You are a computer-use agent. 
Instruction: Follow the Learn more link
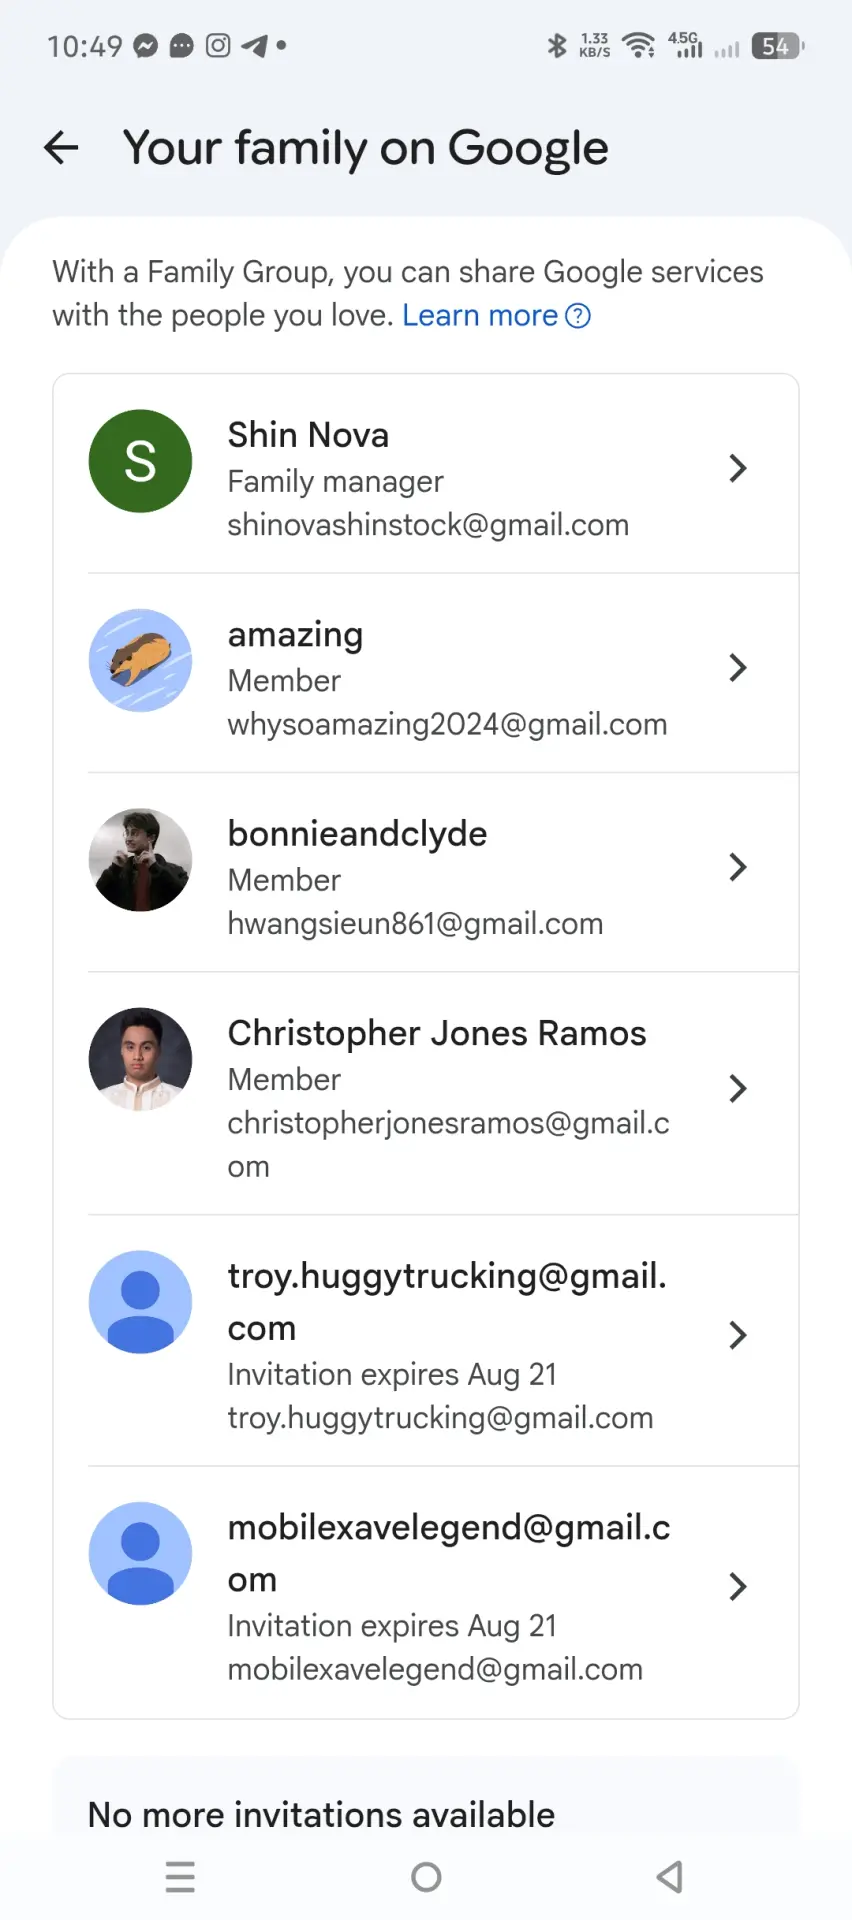click(x=480, y=316)
